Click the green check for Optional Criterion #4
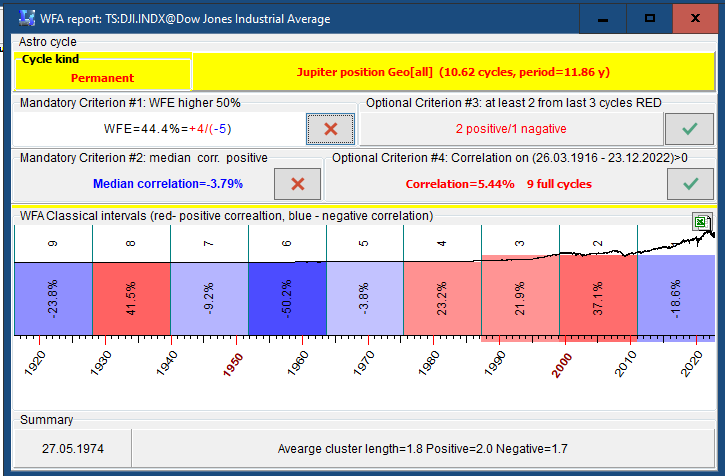Screen dimensions: 725x476 (690, 184)
